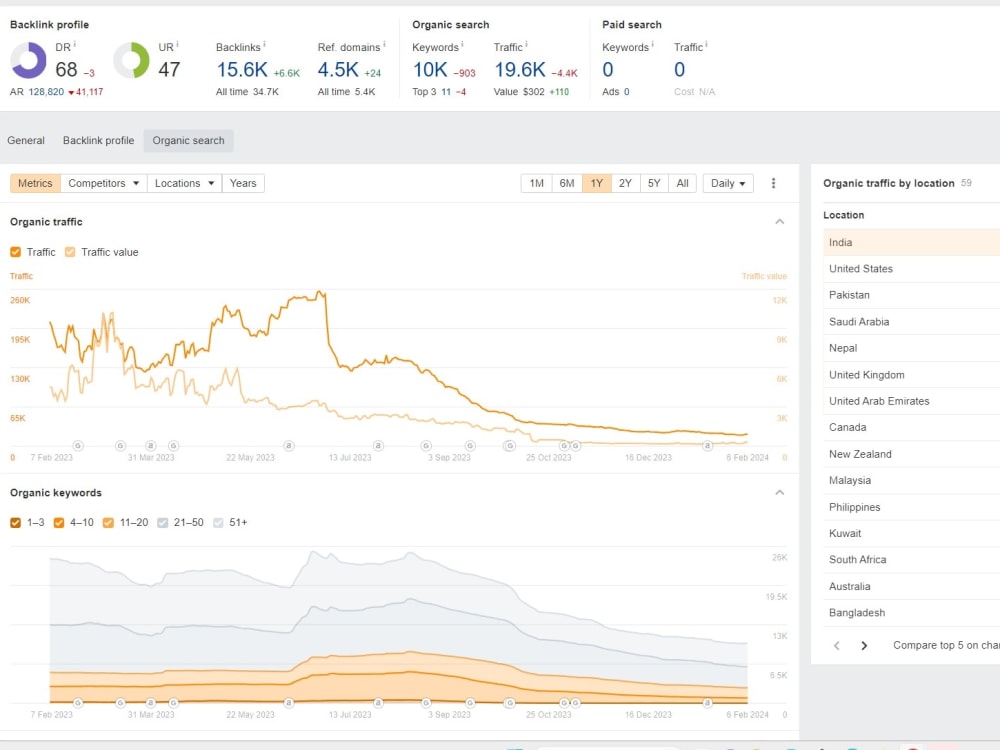Click first G marker on Organic keywords timeline
Screen dimensions: 1000x750
(x=78, y=702)
